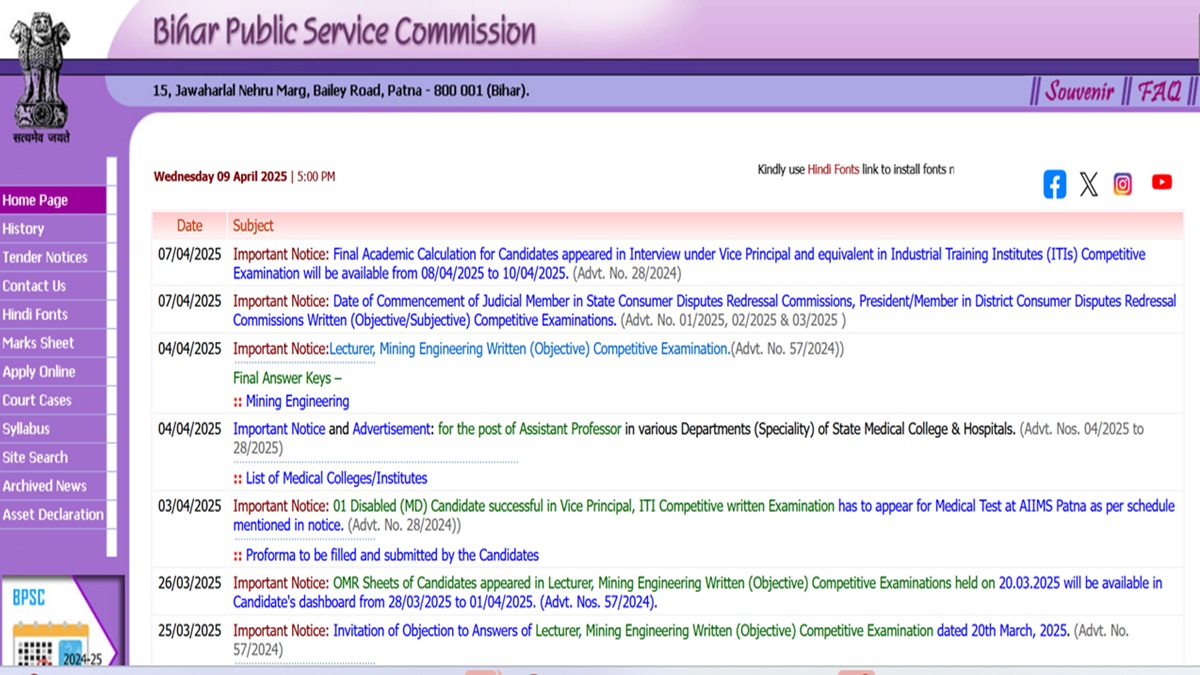The width and height of the screenshot is (1200, 675).
Task: Open the Marks Sheet section
Action: 37,343
